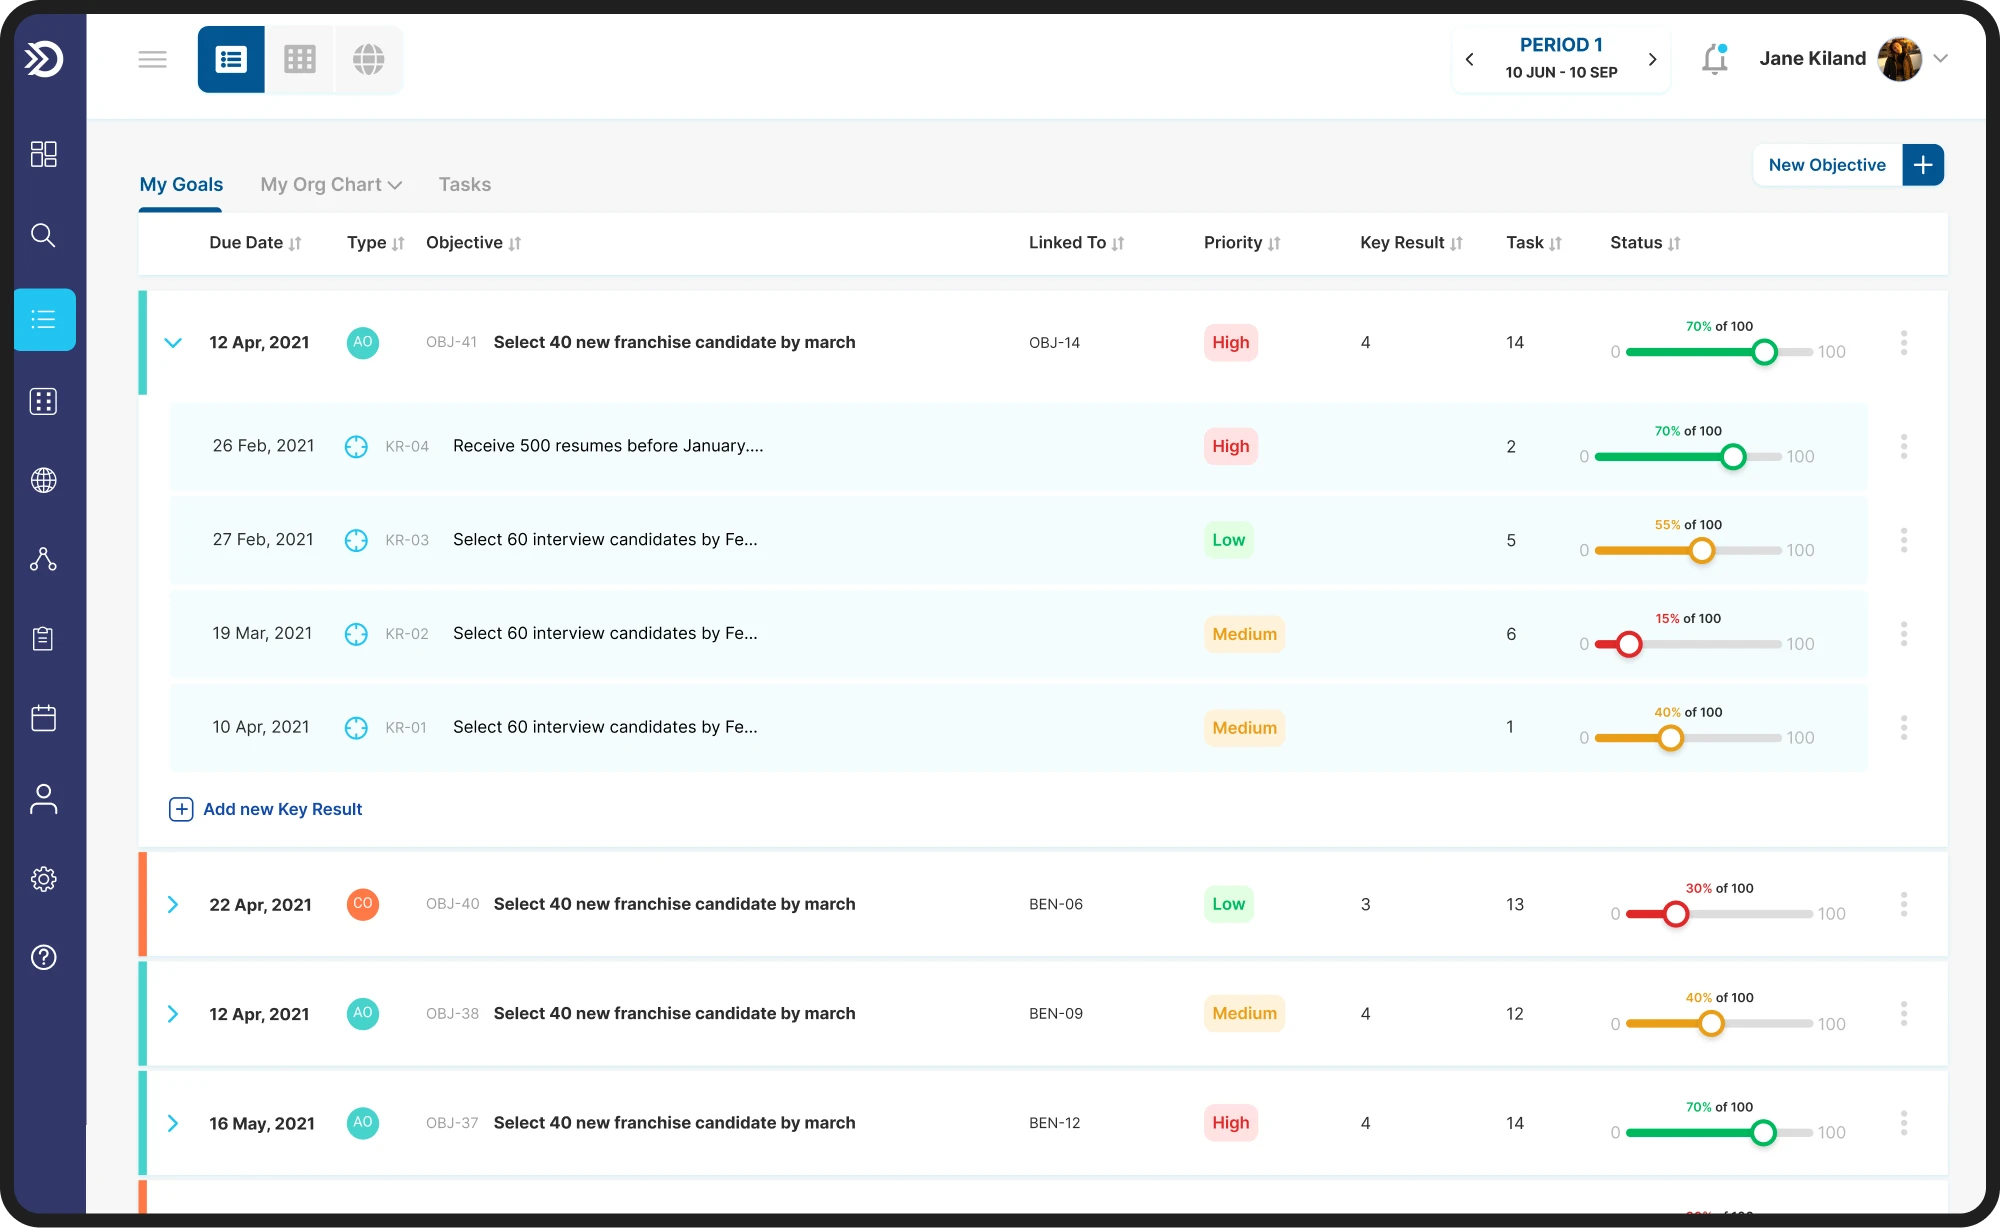The image size is (2000, 1228).
Task: Click KR-02 progress slider handle at 15%
Action: point(1629,644)
